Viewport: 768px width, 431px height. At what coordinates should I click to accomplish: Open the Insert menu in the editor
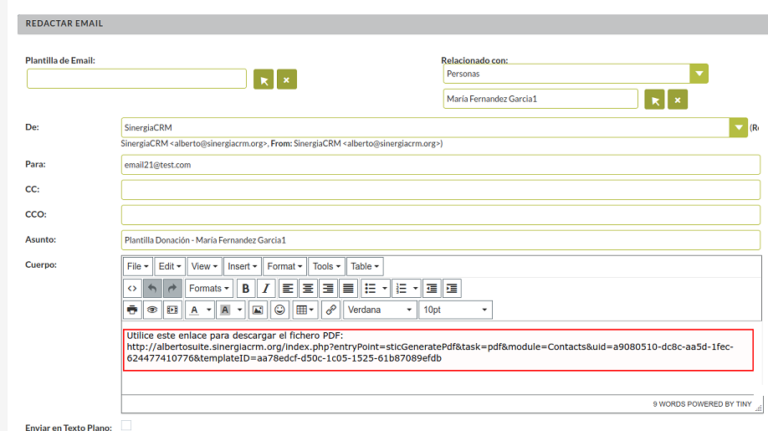[x=242, y=266]
